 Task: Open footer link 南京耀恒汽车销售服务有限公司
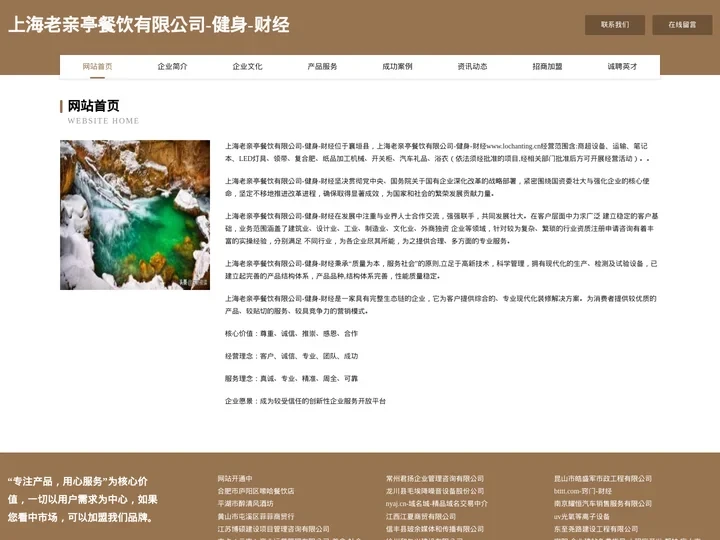click(603, 503)
